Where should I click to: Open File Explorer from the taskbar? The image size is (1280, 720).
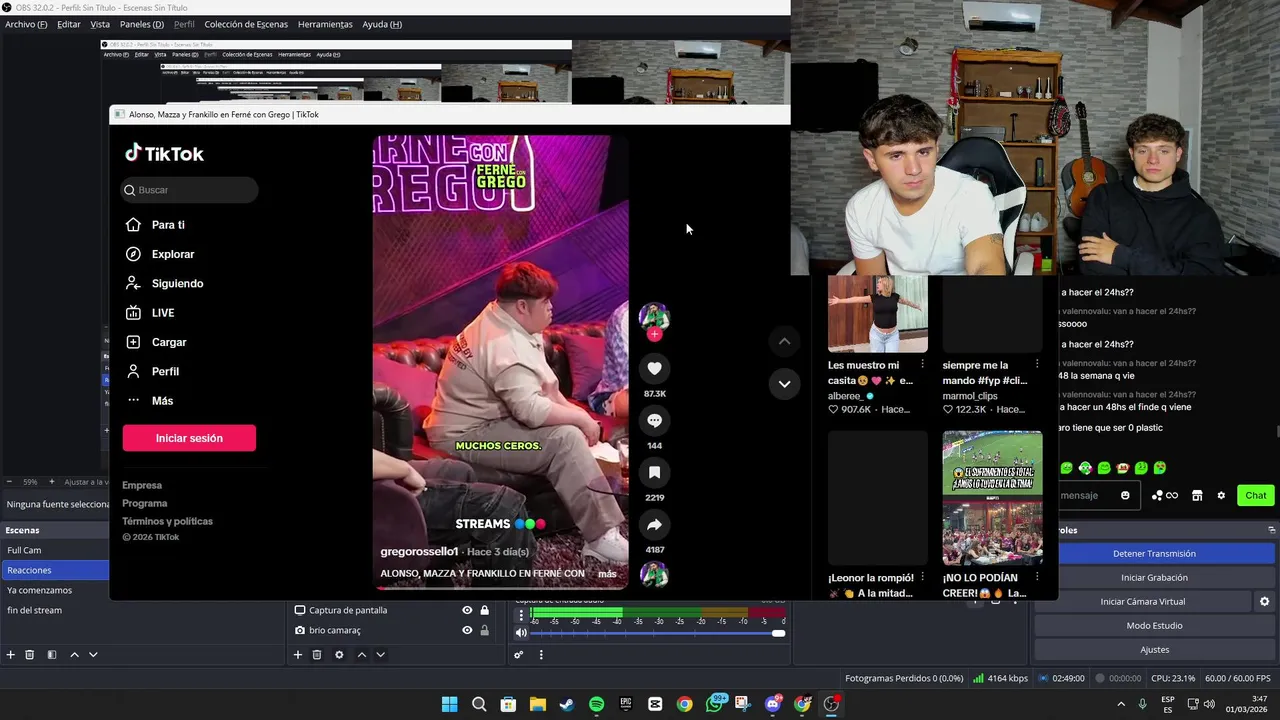(538, 704)
